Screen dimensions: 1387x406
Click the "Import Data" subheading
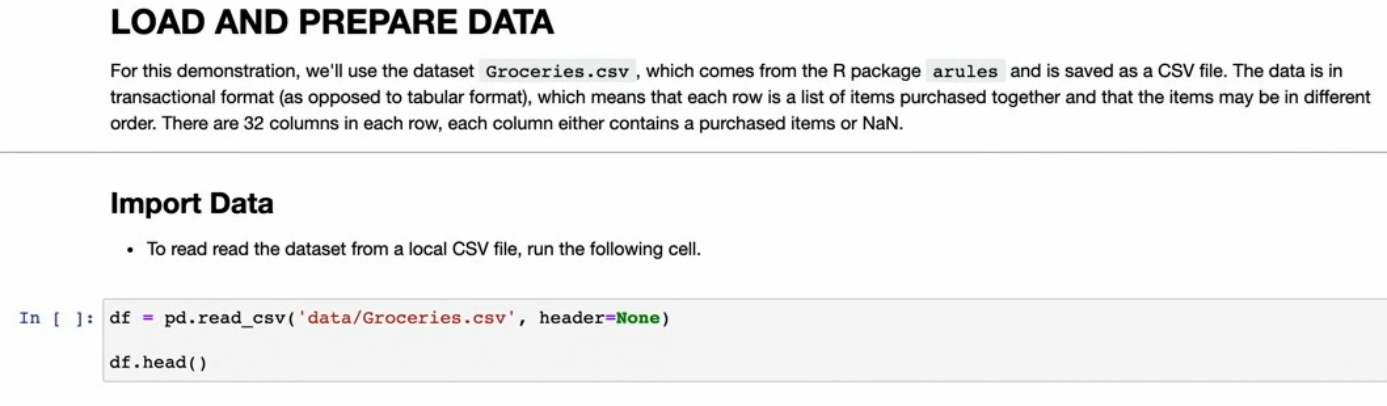(x=191, y=204)
